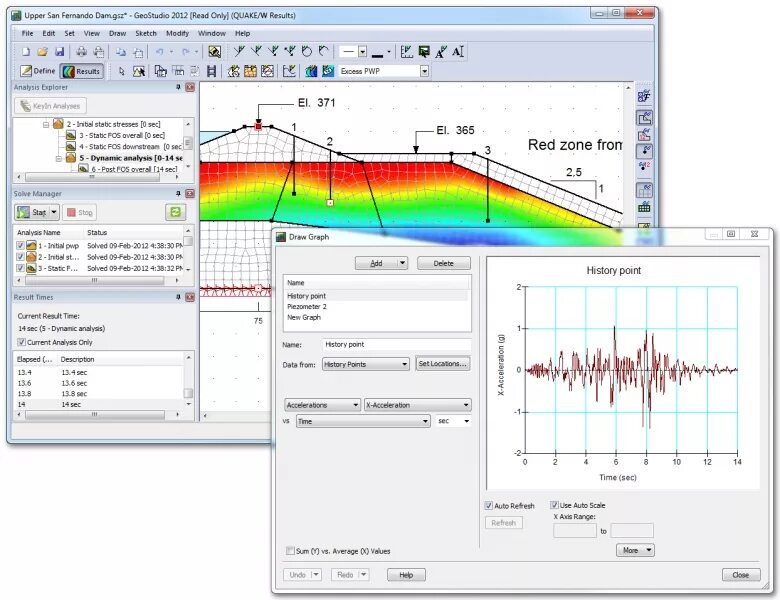
Task: Click the contour labels icon beside Excess PWP
Action: [328, 72]
